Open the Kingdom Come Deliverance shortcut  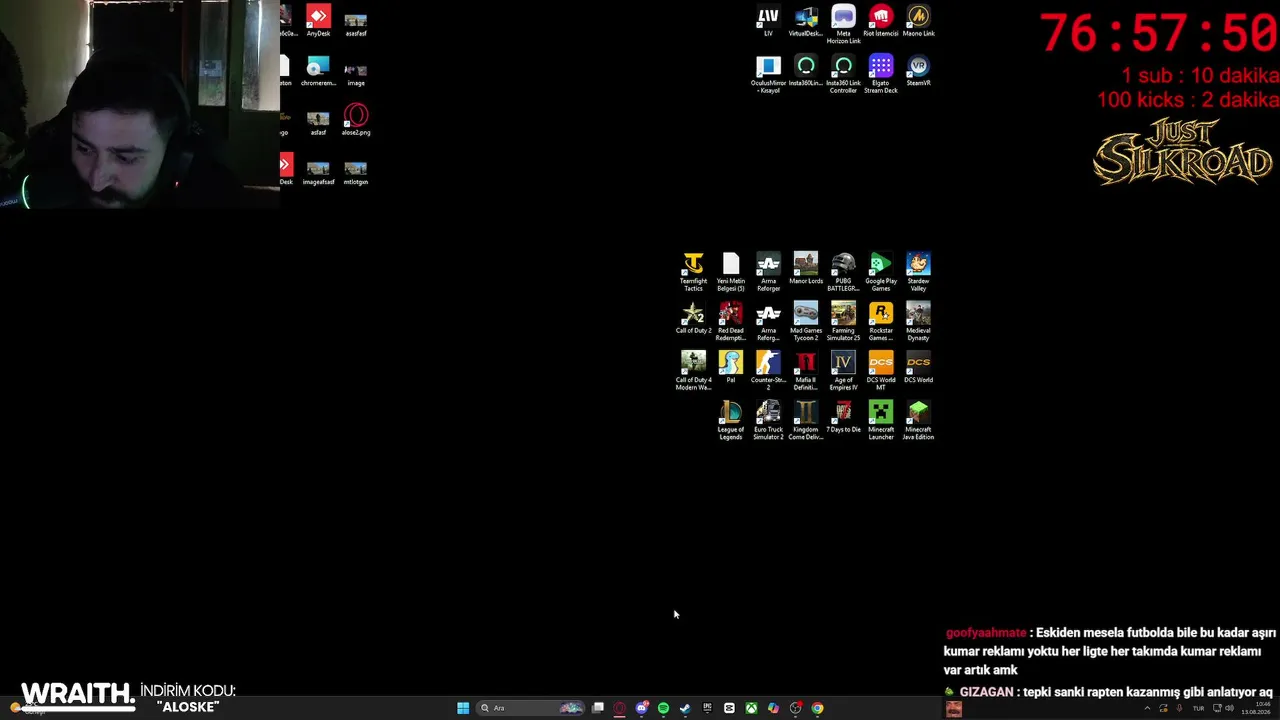pos(806,421)
